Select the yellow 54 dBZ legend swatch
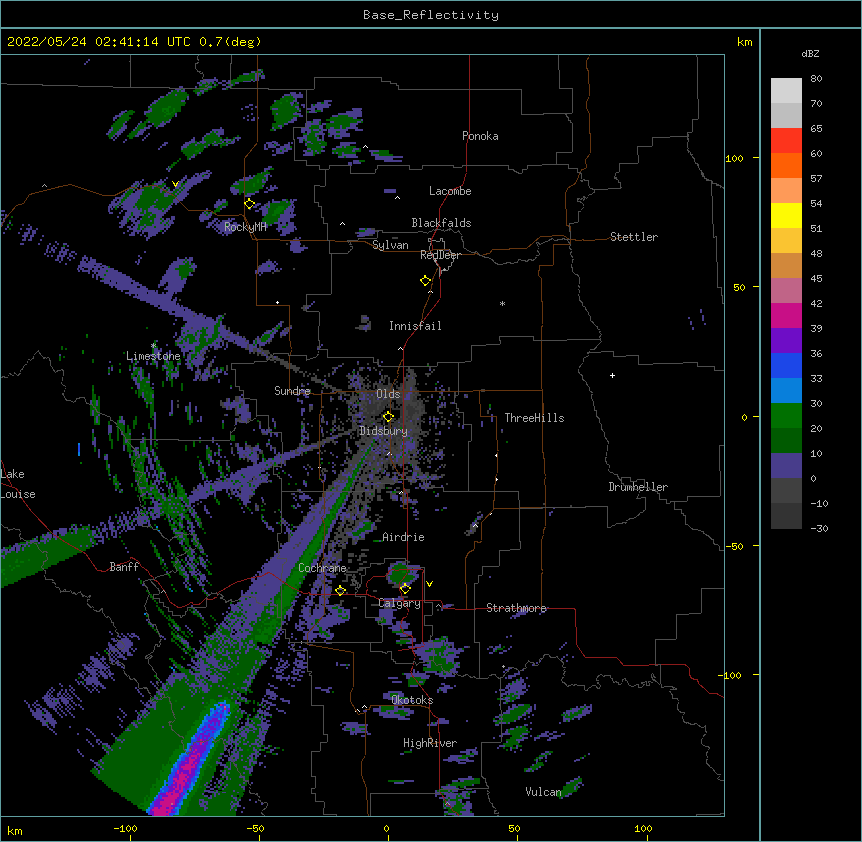Screen dimensions: 862x842 pyautogui.click(x=786, y=215)
